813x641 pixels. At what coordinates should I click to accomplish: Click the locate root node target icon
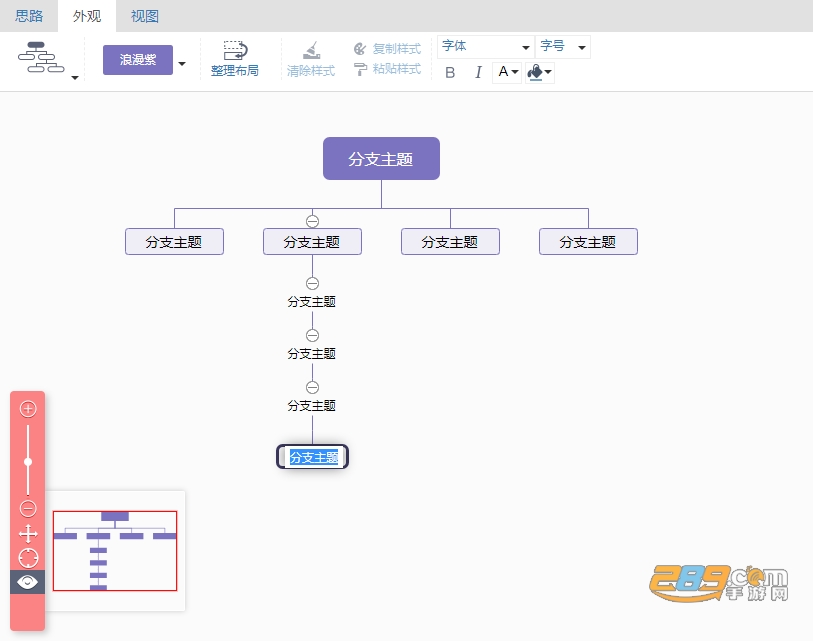28,558
